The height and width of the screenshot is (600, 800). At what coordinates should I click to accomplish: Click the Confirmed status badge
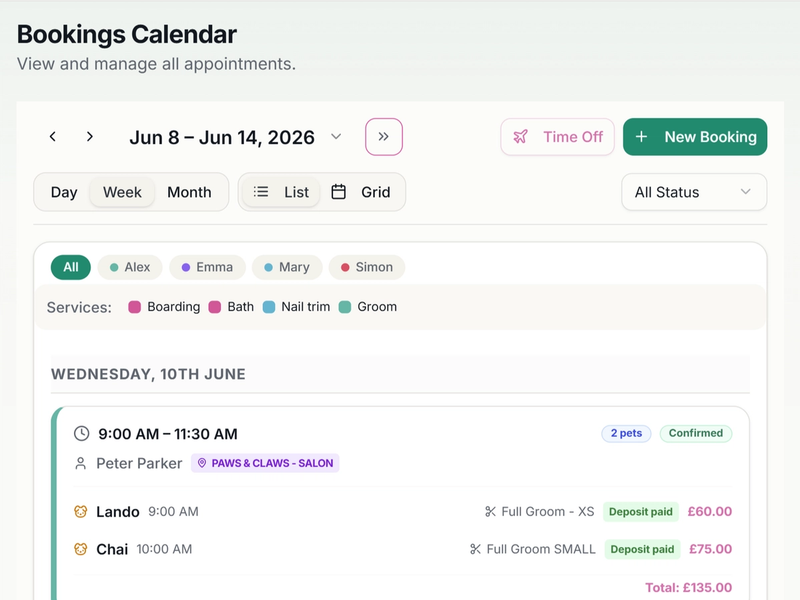pos(696,433)
